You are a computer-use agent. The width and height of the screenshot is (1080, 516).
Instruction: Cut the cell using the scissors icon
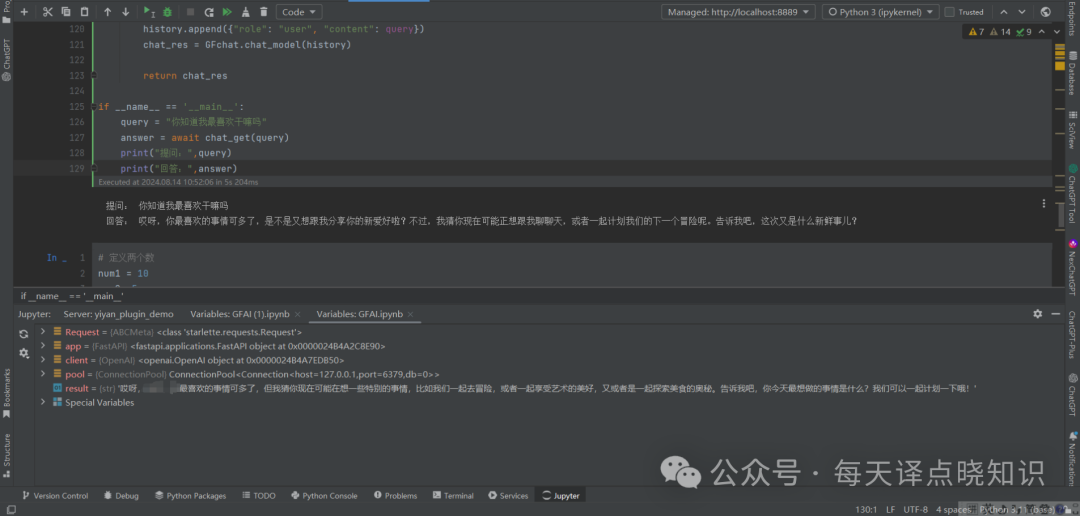pos(48,12)
